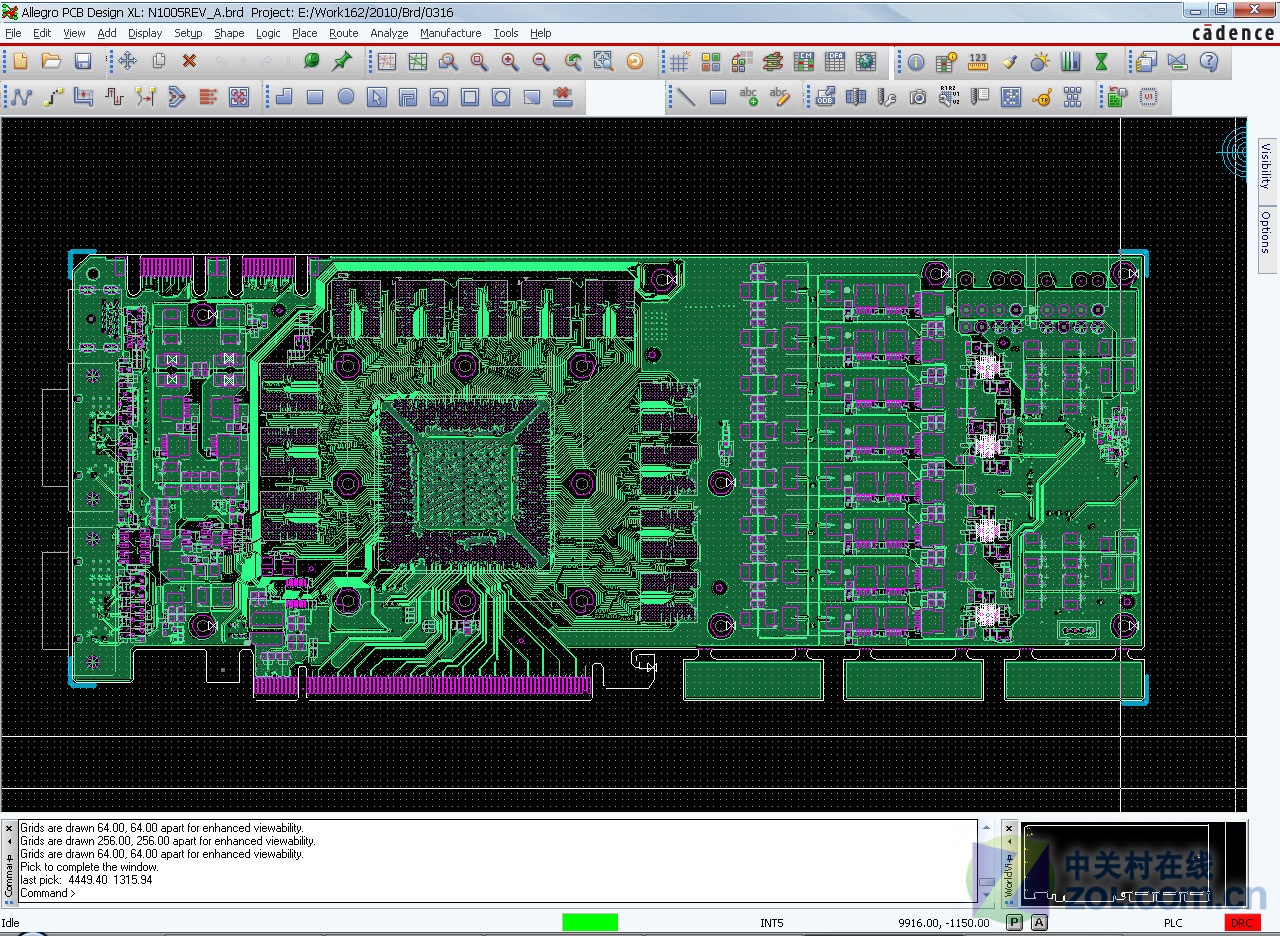The image size is (1280, 936).
Task: Click the Add Text abc icon
Action: click(748, 97)
